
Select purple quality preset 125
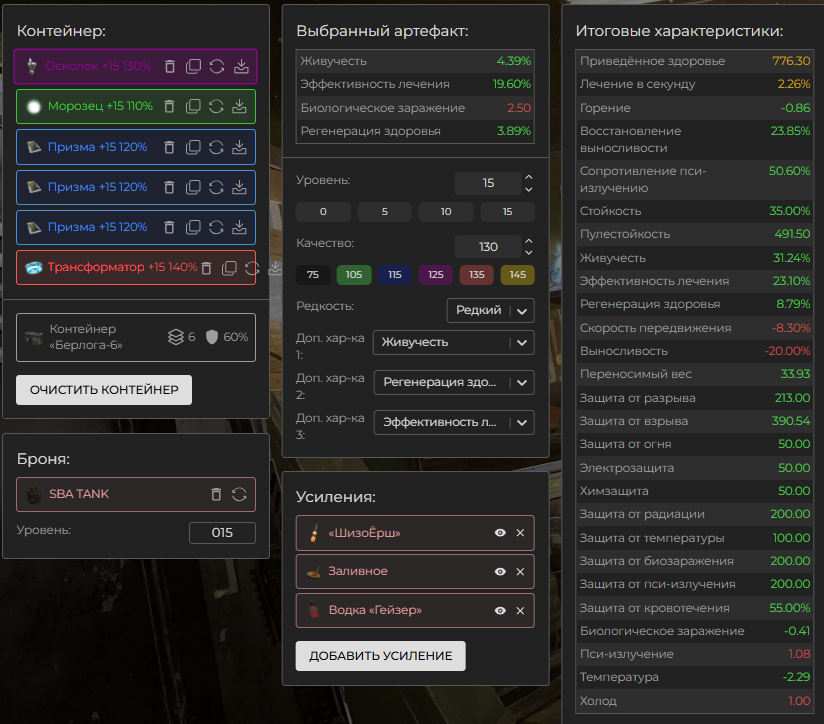[x=436, y=275]
